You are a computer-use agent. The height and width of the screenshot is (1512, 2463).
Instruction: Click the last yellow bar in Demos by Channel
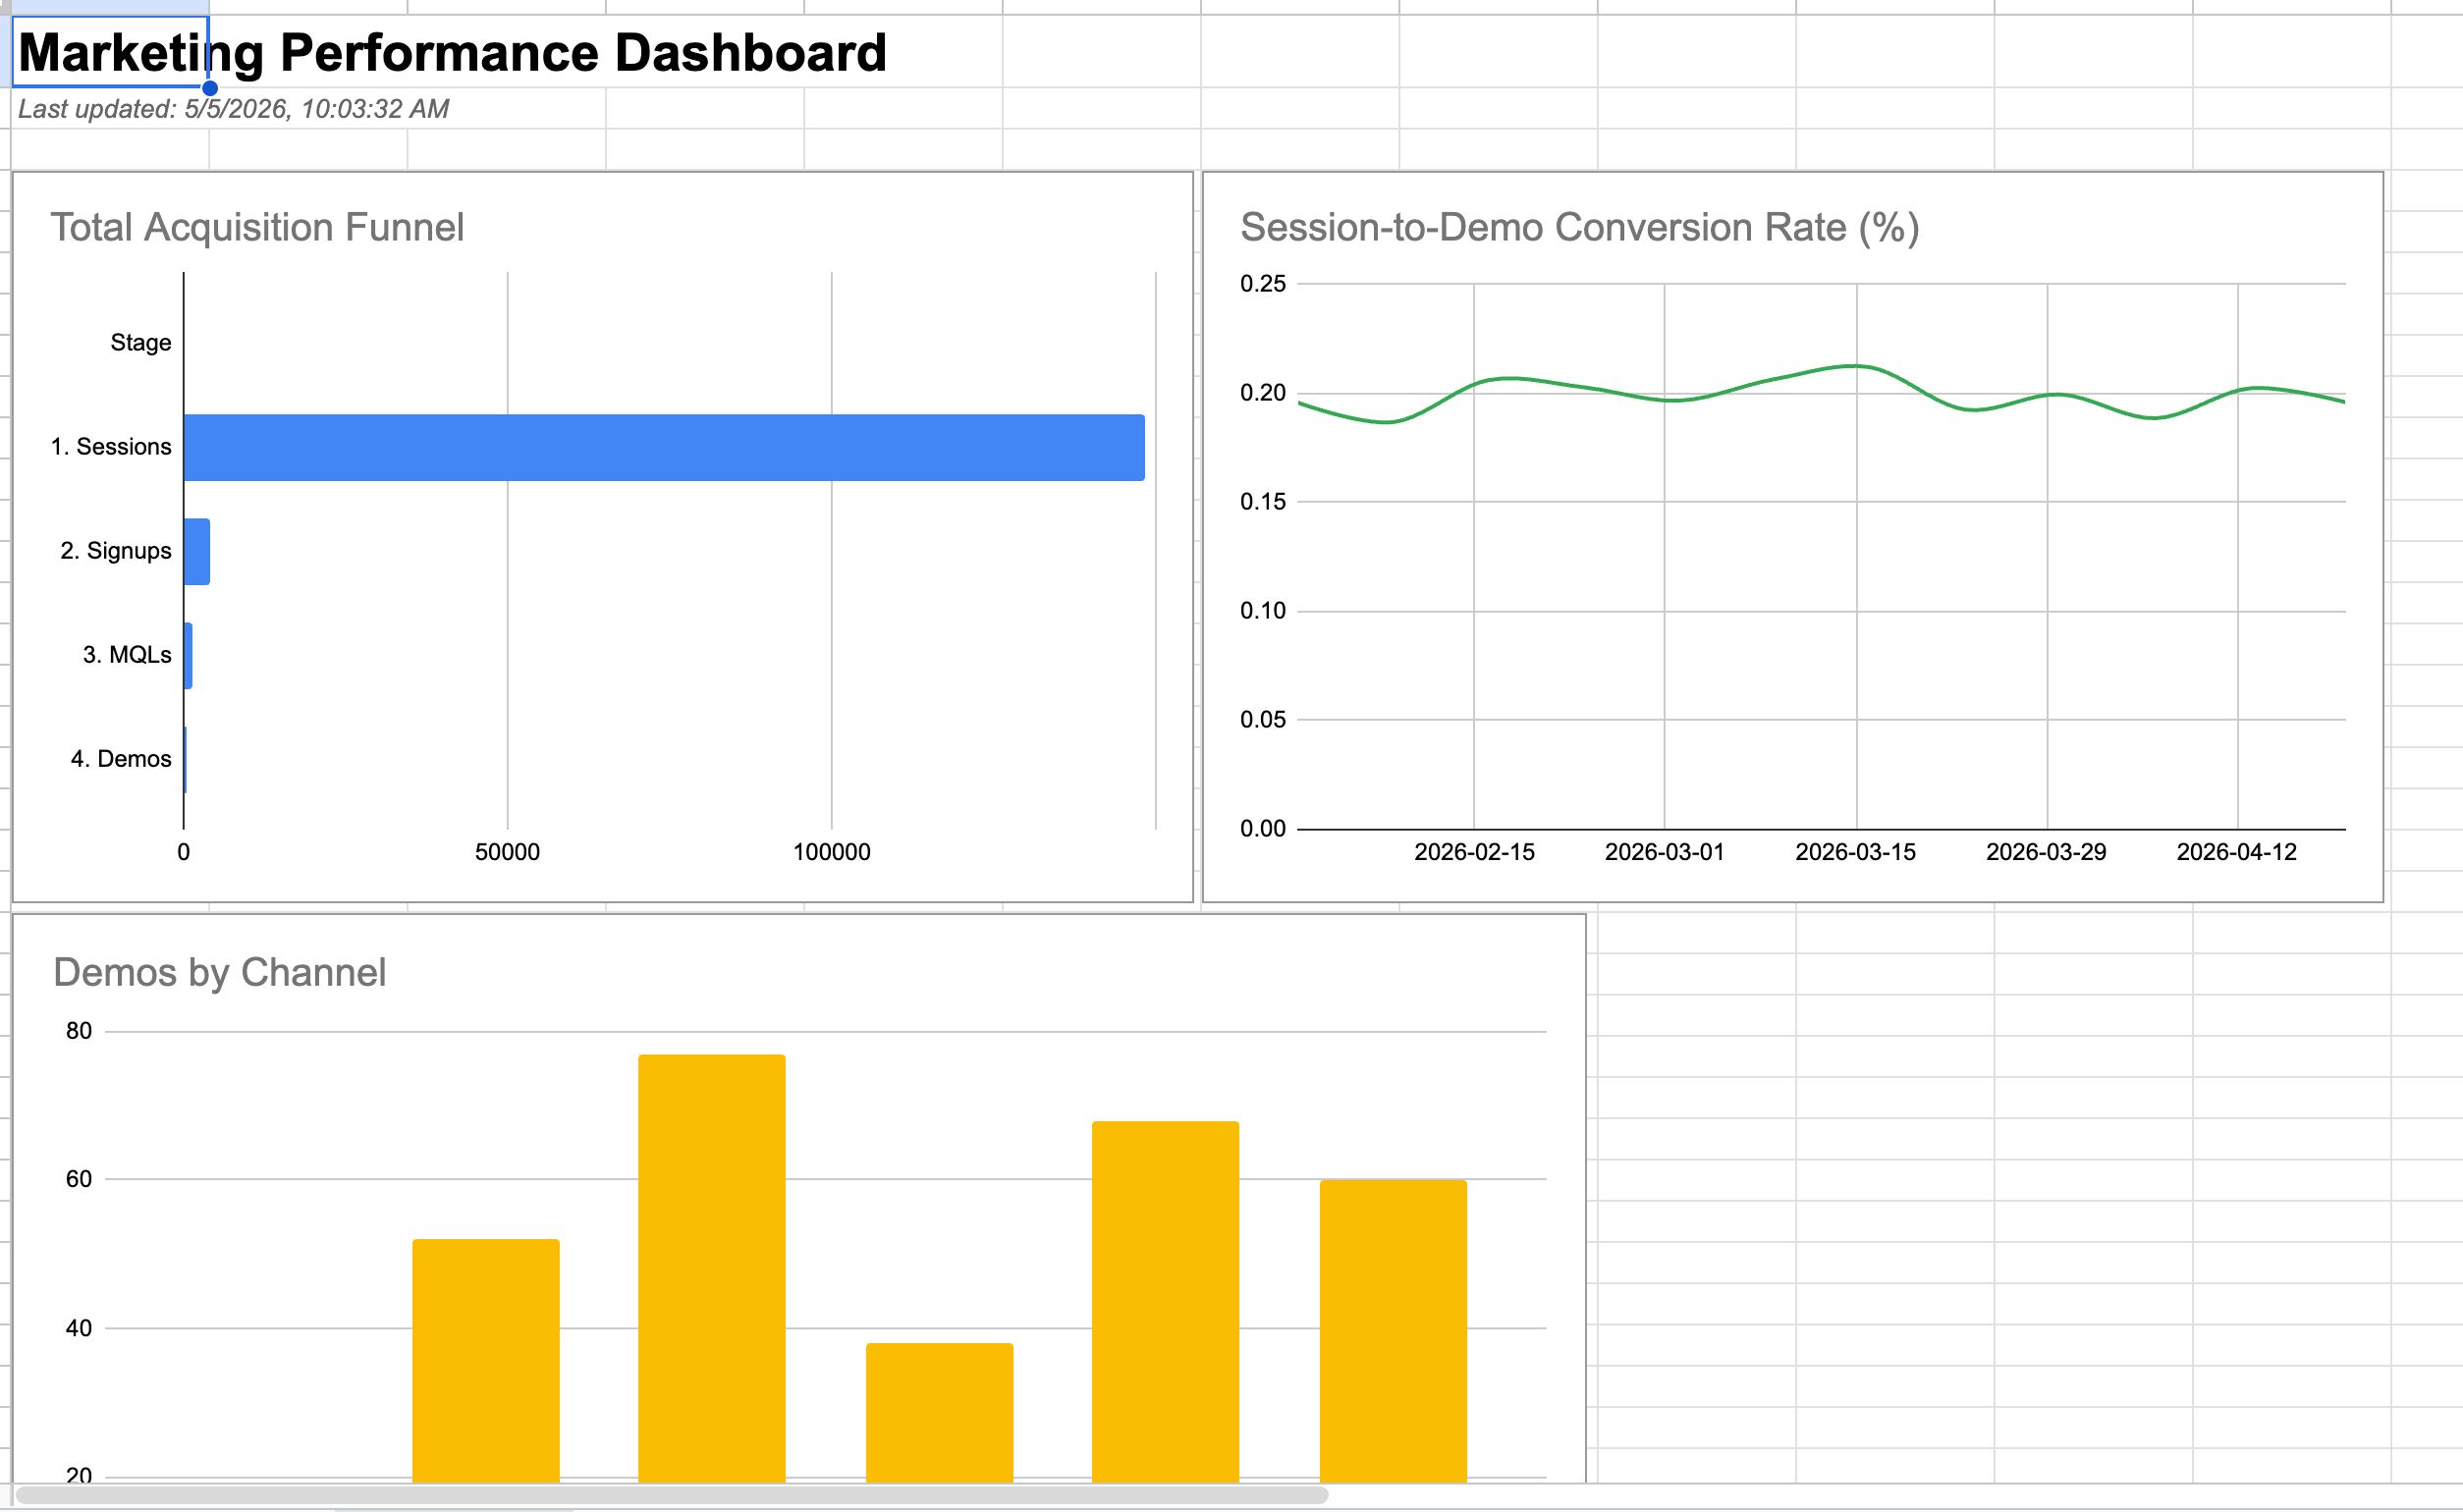point(1394,1331)
